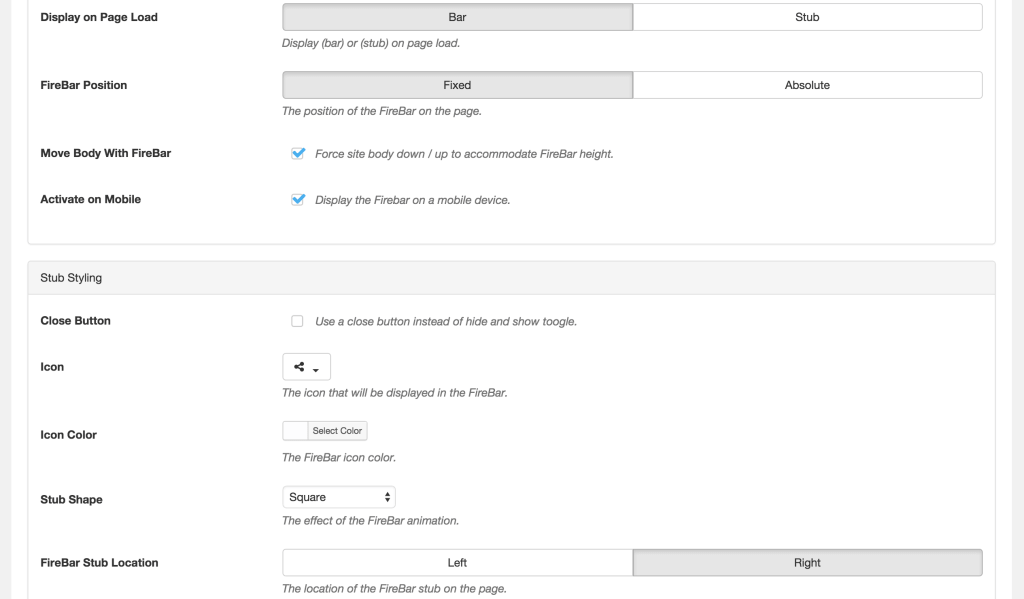Choose Left for FireBar Stub Location
Viewport: 1024px width, 599px height.
click(457, 563)
